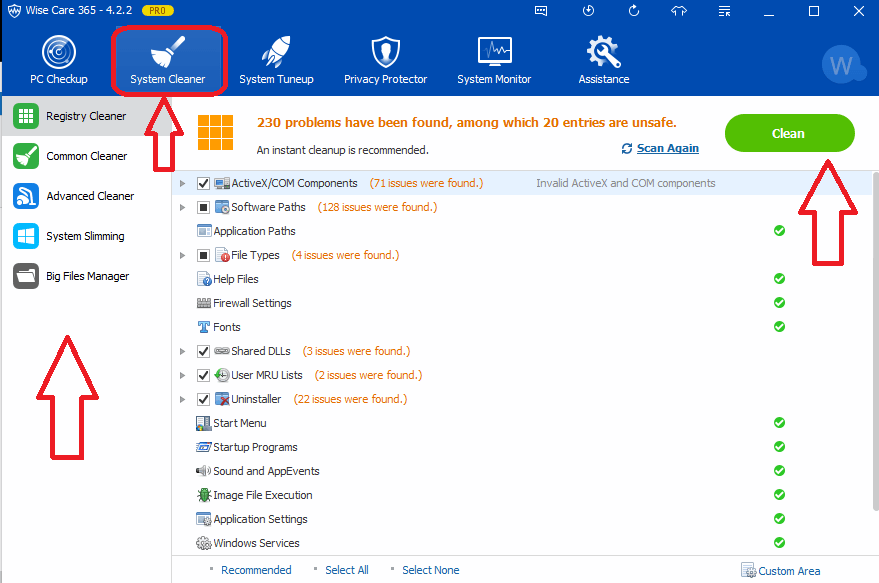Select the Firewall Settings row text

tap(252, 303)
